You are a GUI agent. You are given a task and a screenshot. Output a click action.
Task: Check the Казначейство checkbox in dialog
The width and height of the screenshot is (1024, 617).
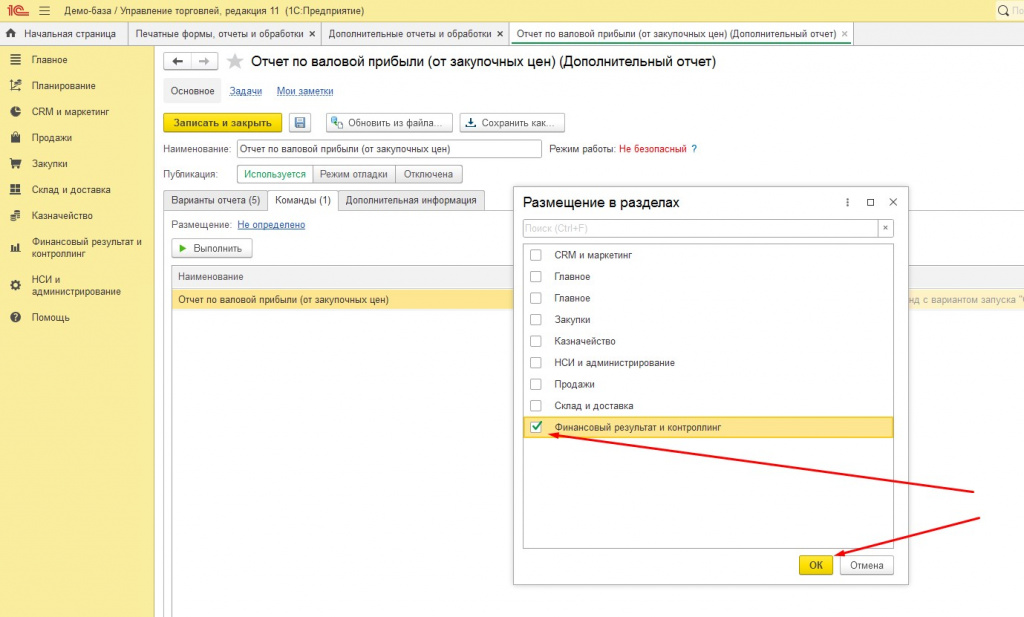point(536,341)
